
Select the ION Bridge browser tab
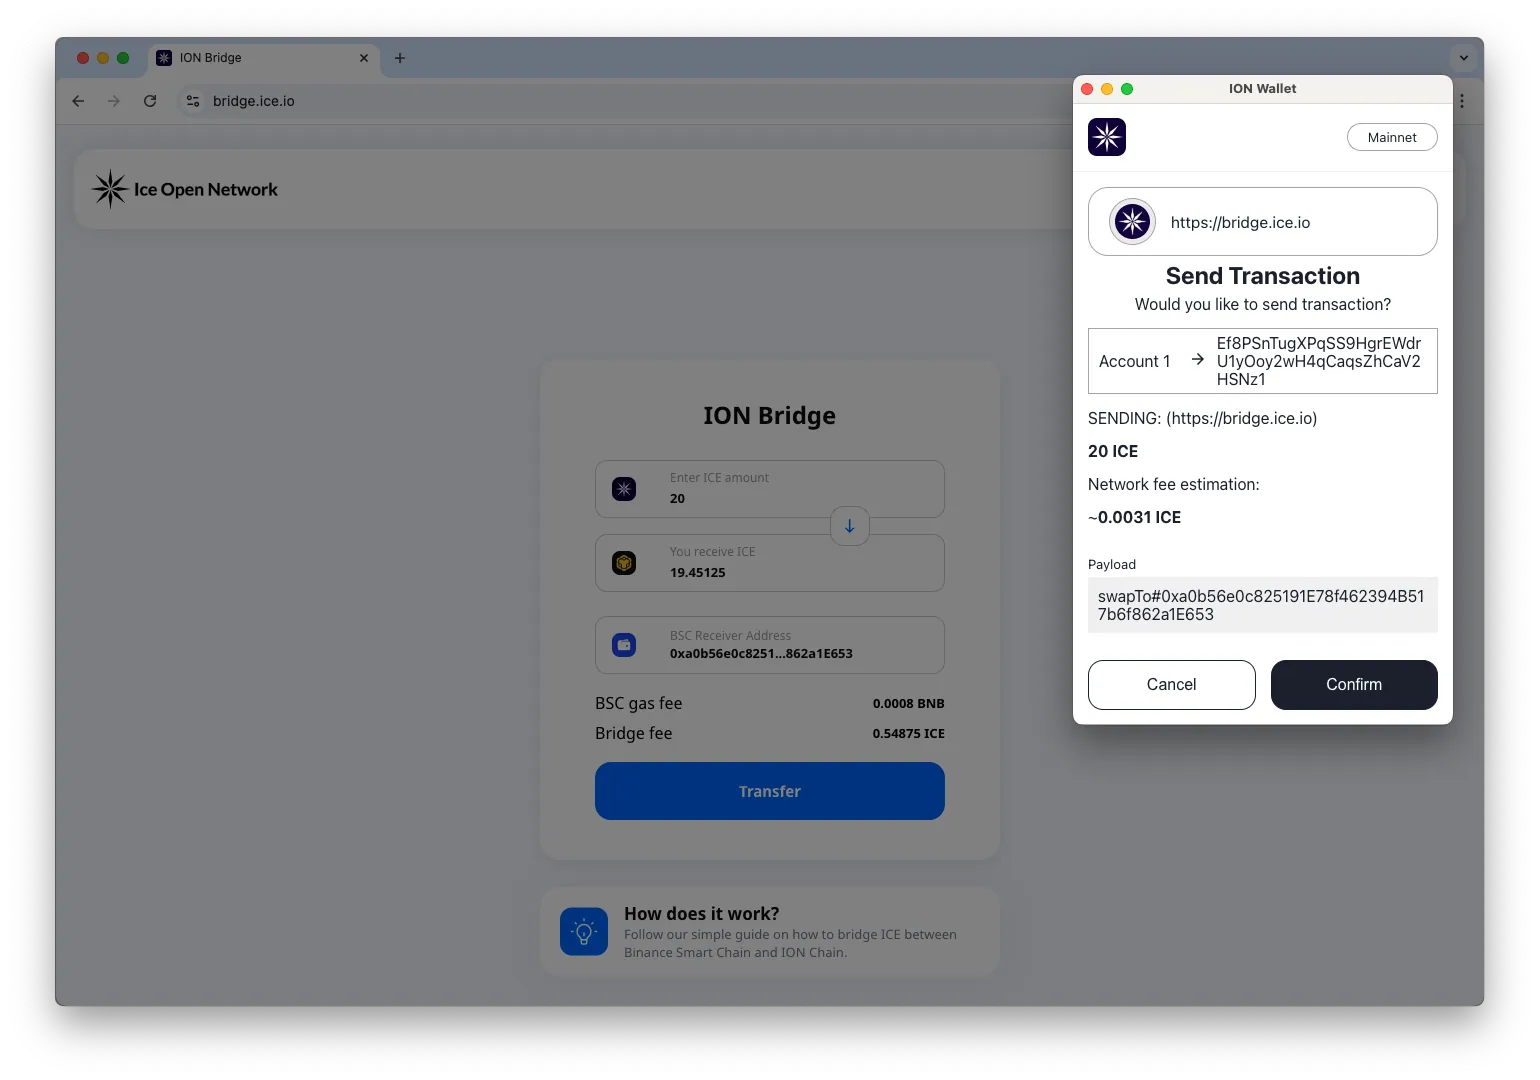tap(264, 58)
